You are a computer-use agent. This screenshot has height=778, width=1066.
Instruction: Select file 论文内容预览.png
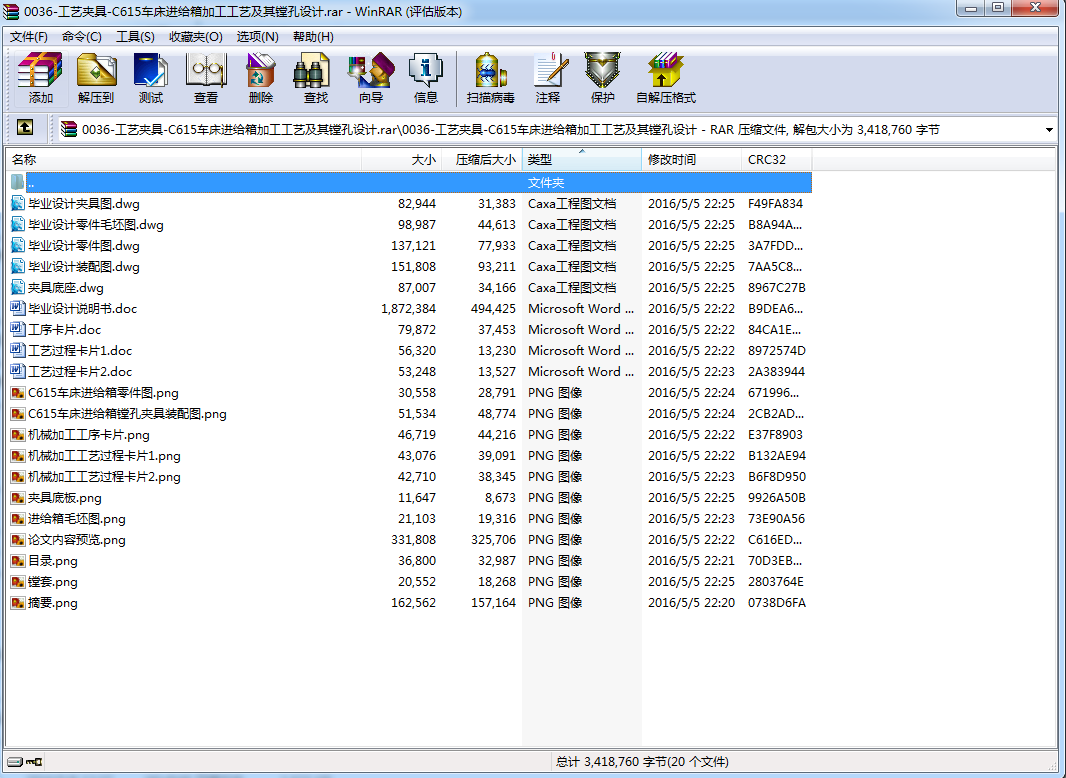[x=77, y=539]
